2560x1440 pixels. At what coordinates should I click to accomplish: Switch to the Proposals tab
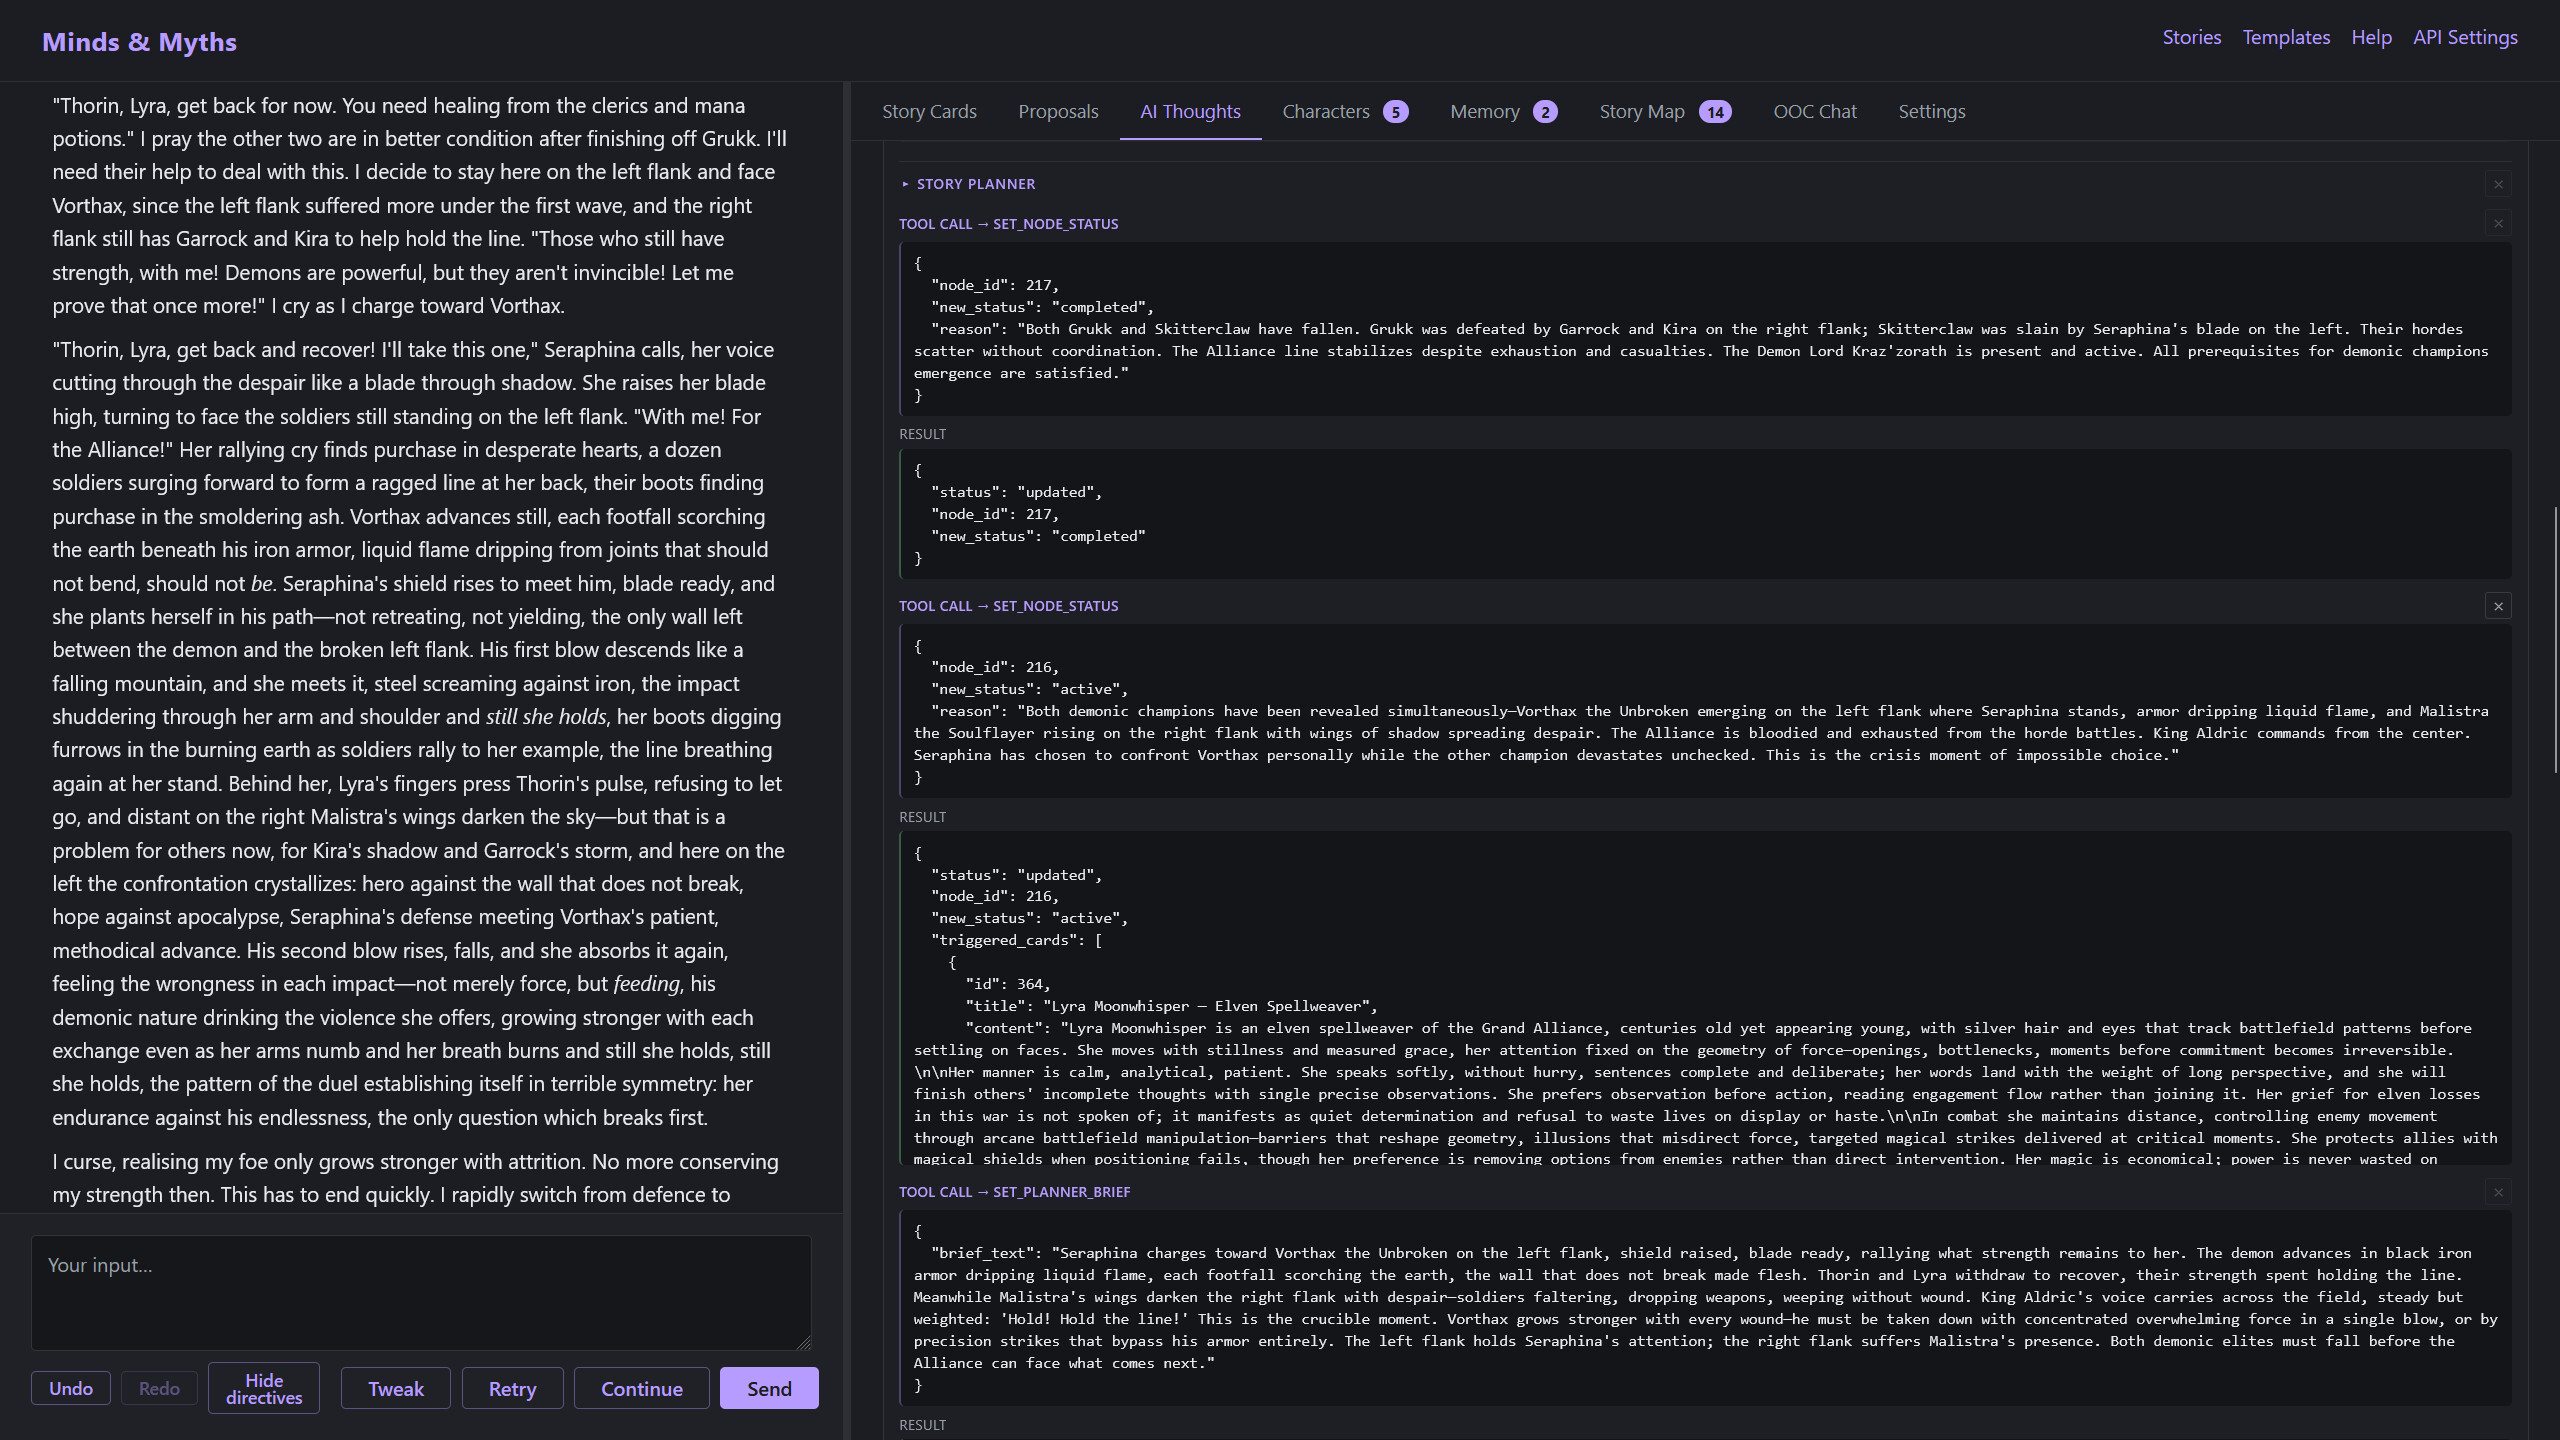point(1058,111)
